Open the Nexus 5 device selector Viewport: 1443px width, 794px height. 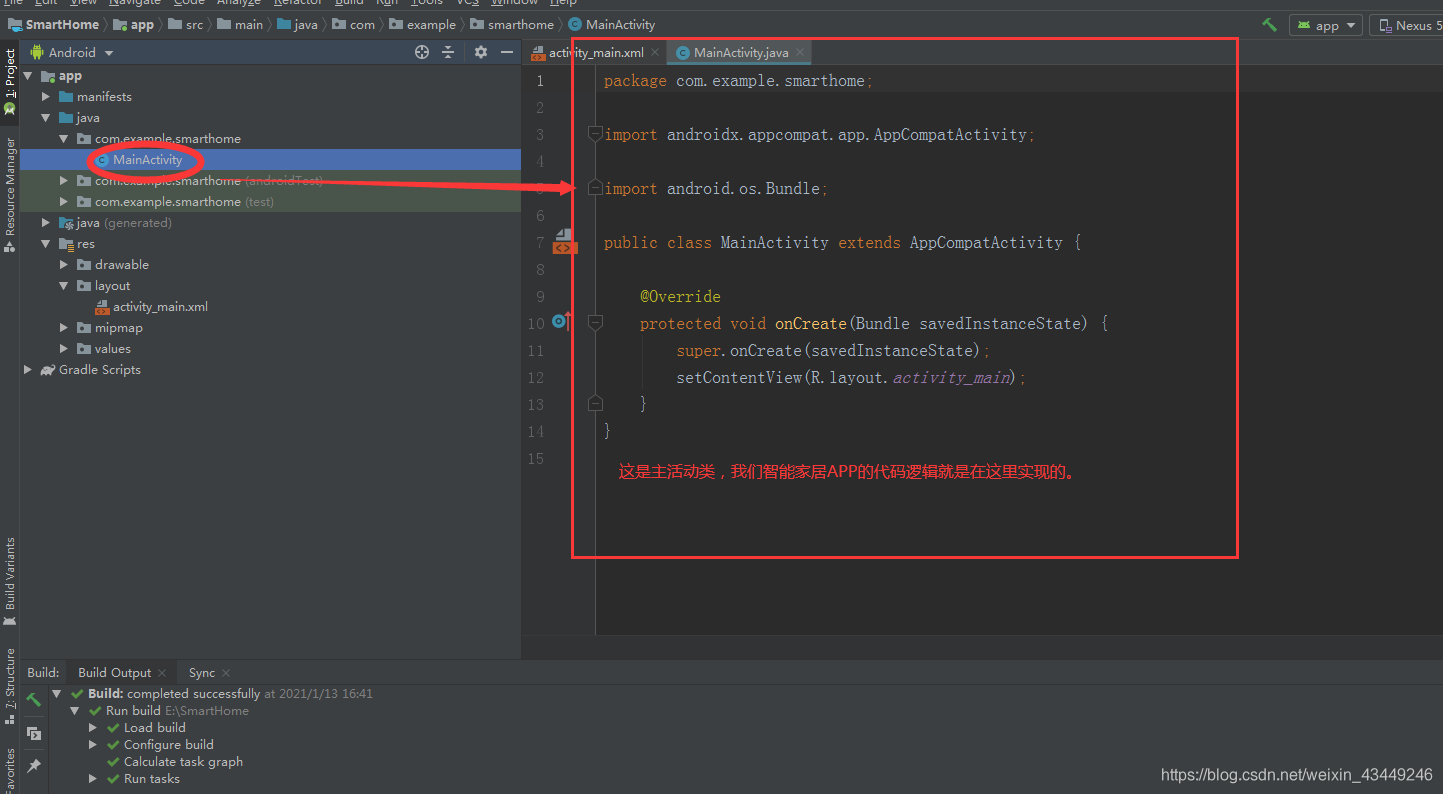pos(1408,25)
